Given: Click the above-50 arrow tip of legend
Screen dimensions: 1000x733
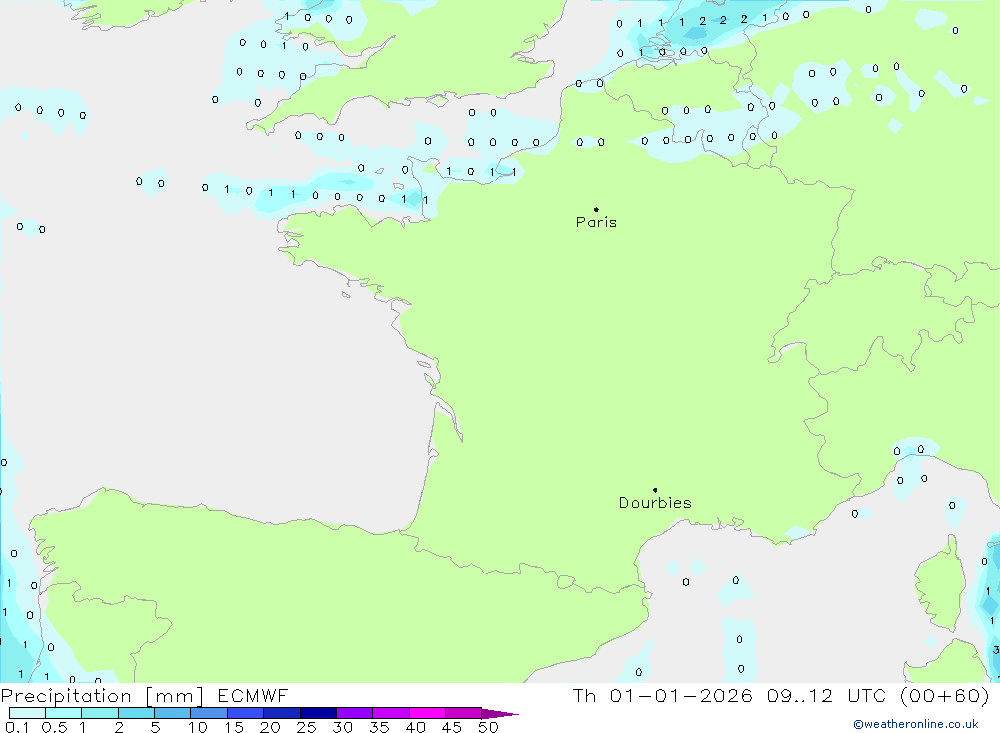Looking at the screenshot, I should 500,713.
